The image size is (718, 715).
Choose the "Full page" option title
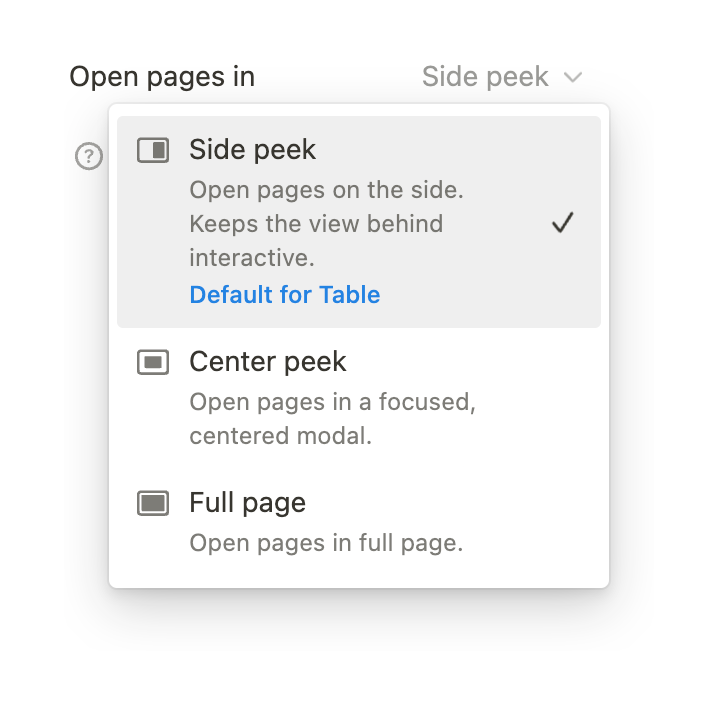[247, 502]
